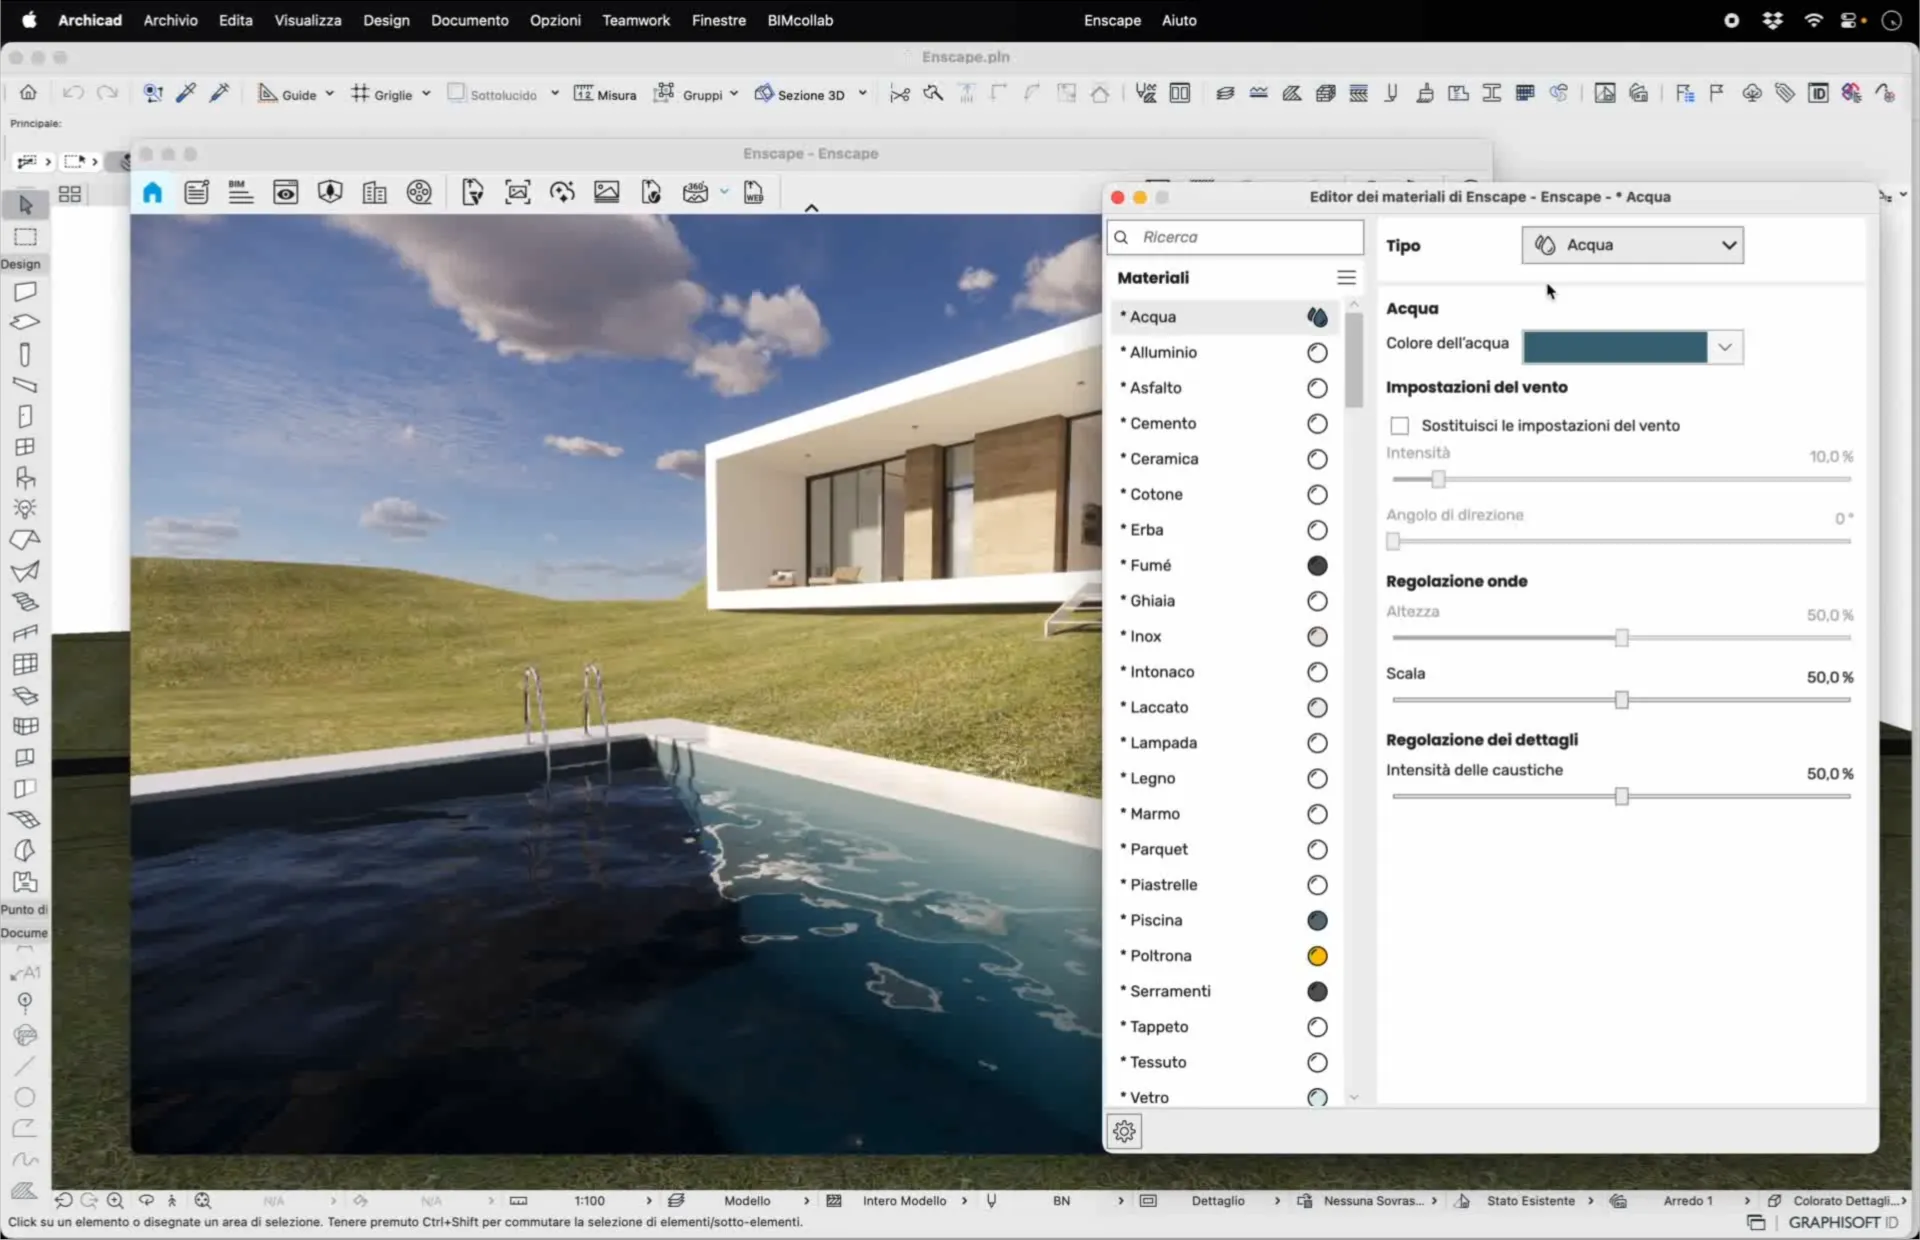
Task: Open the Sezione 3D dropdown arrow
Action: pos(862,94)
